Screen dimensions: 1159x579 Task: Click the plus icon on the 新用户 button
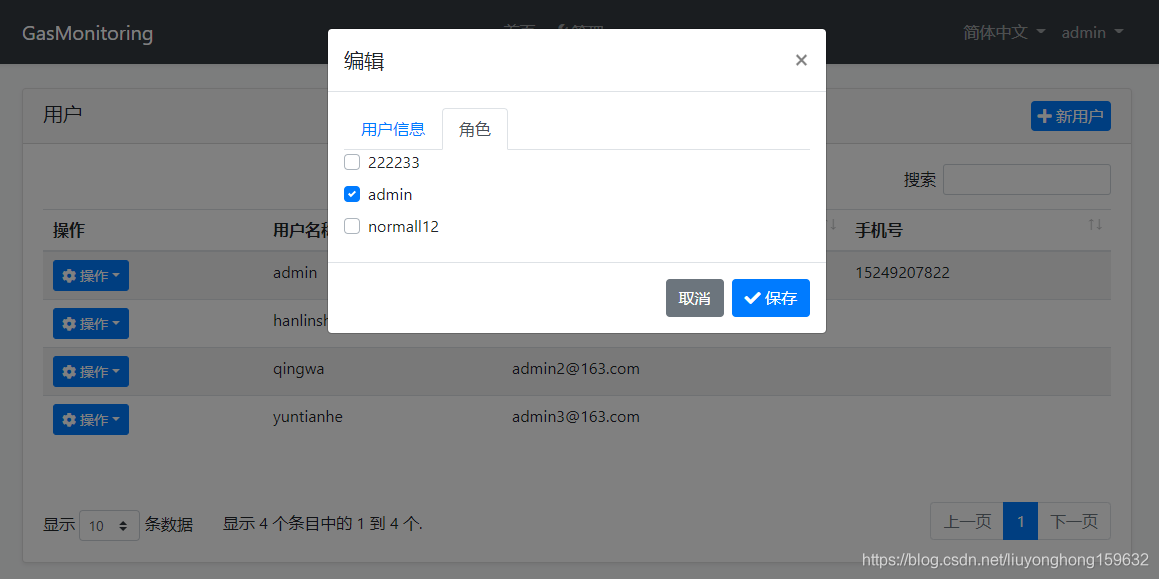pos(1046,116)
